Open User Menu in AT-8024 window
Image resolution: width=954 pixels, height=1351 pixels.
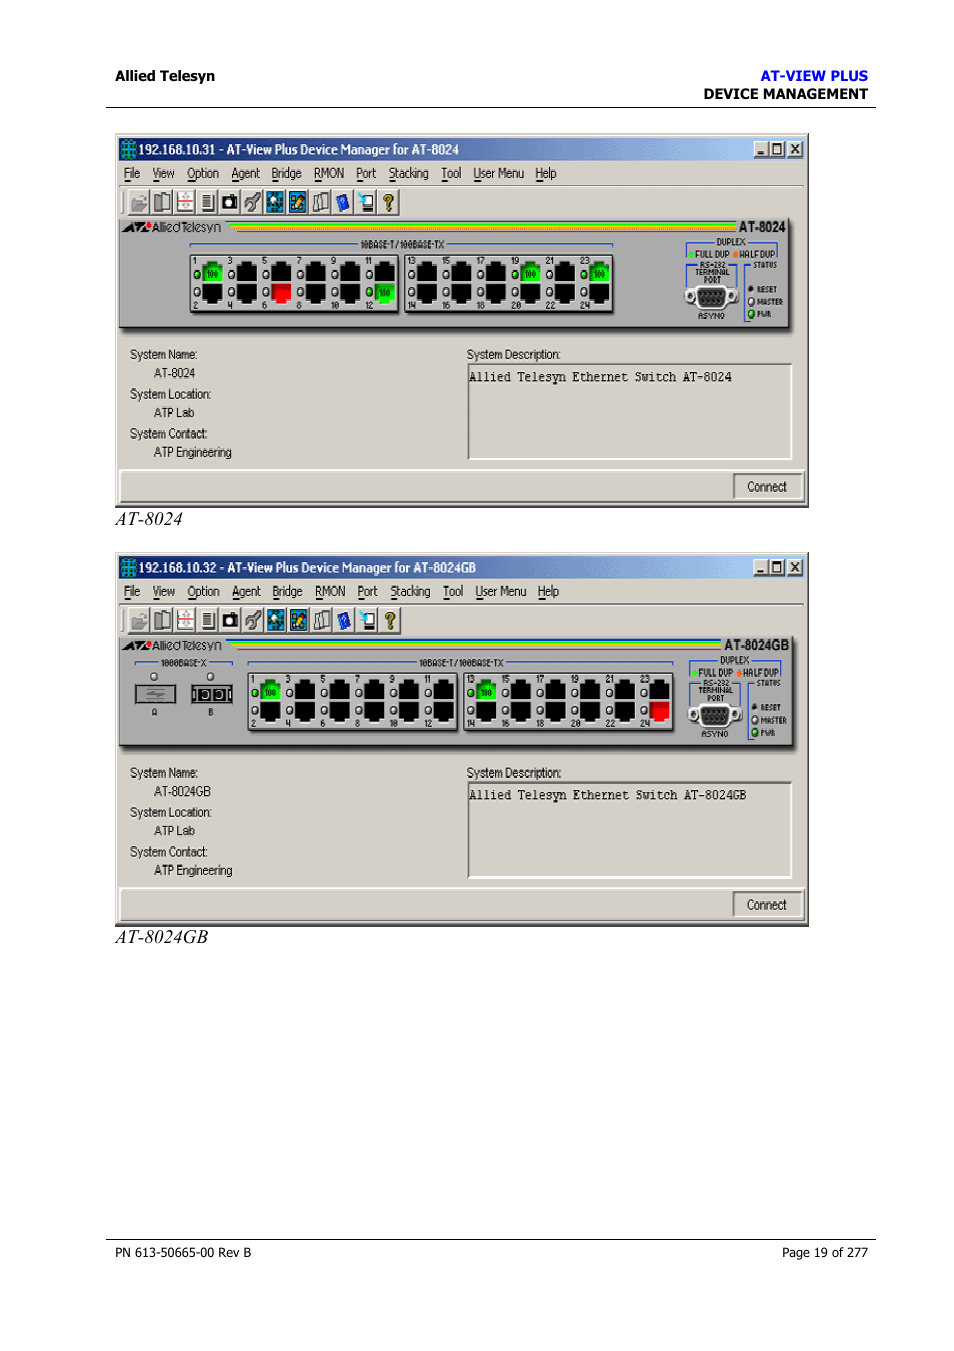pos(498,174)
